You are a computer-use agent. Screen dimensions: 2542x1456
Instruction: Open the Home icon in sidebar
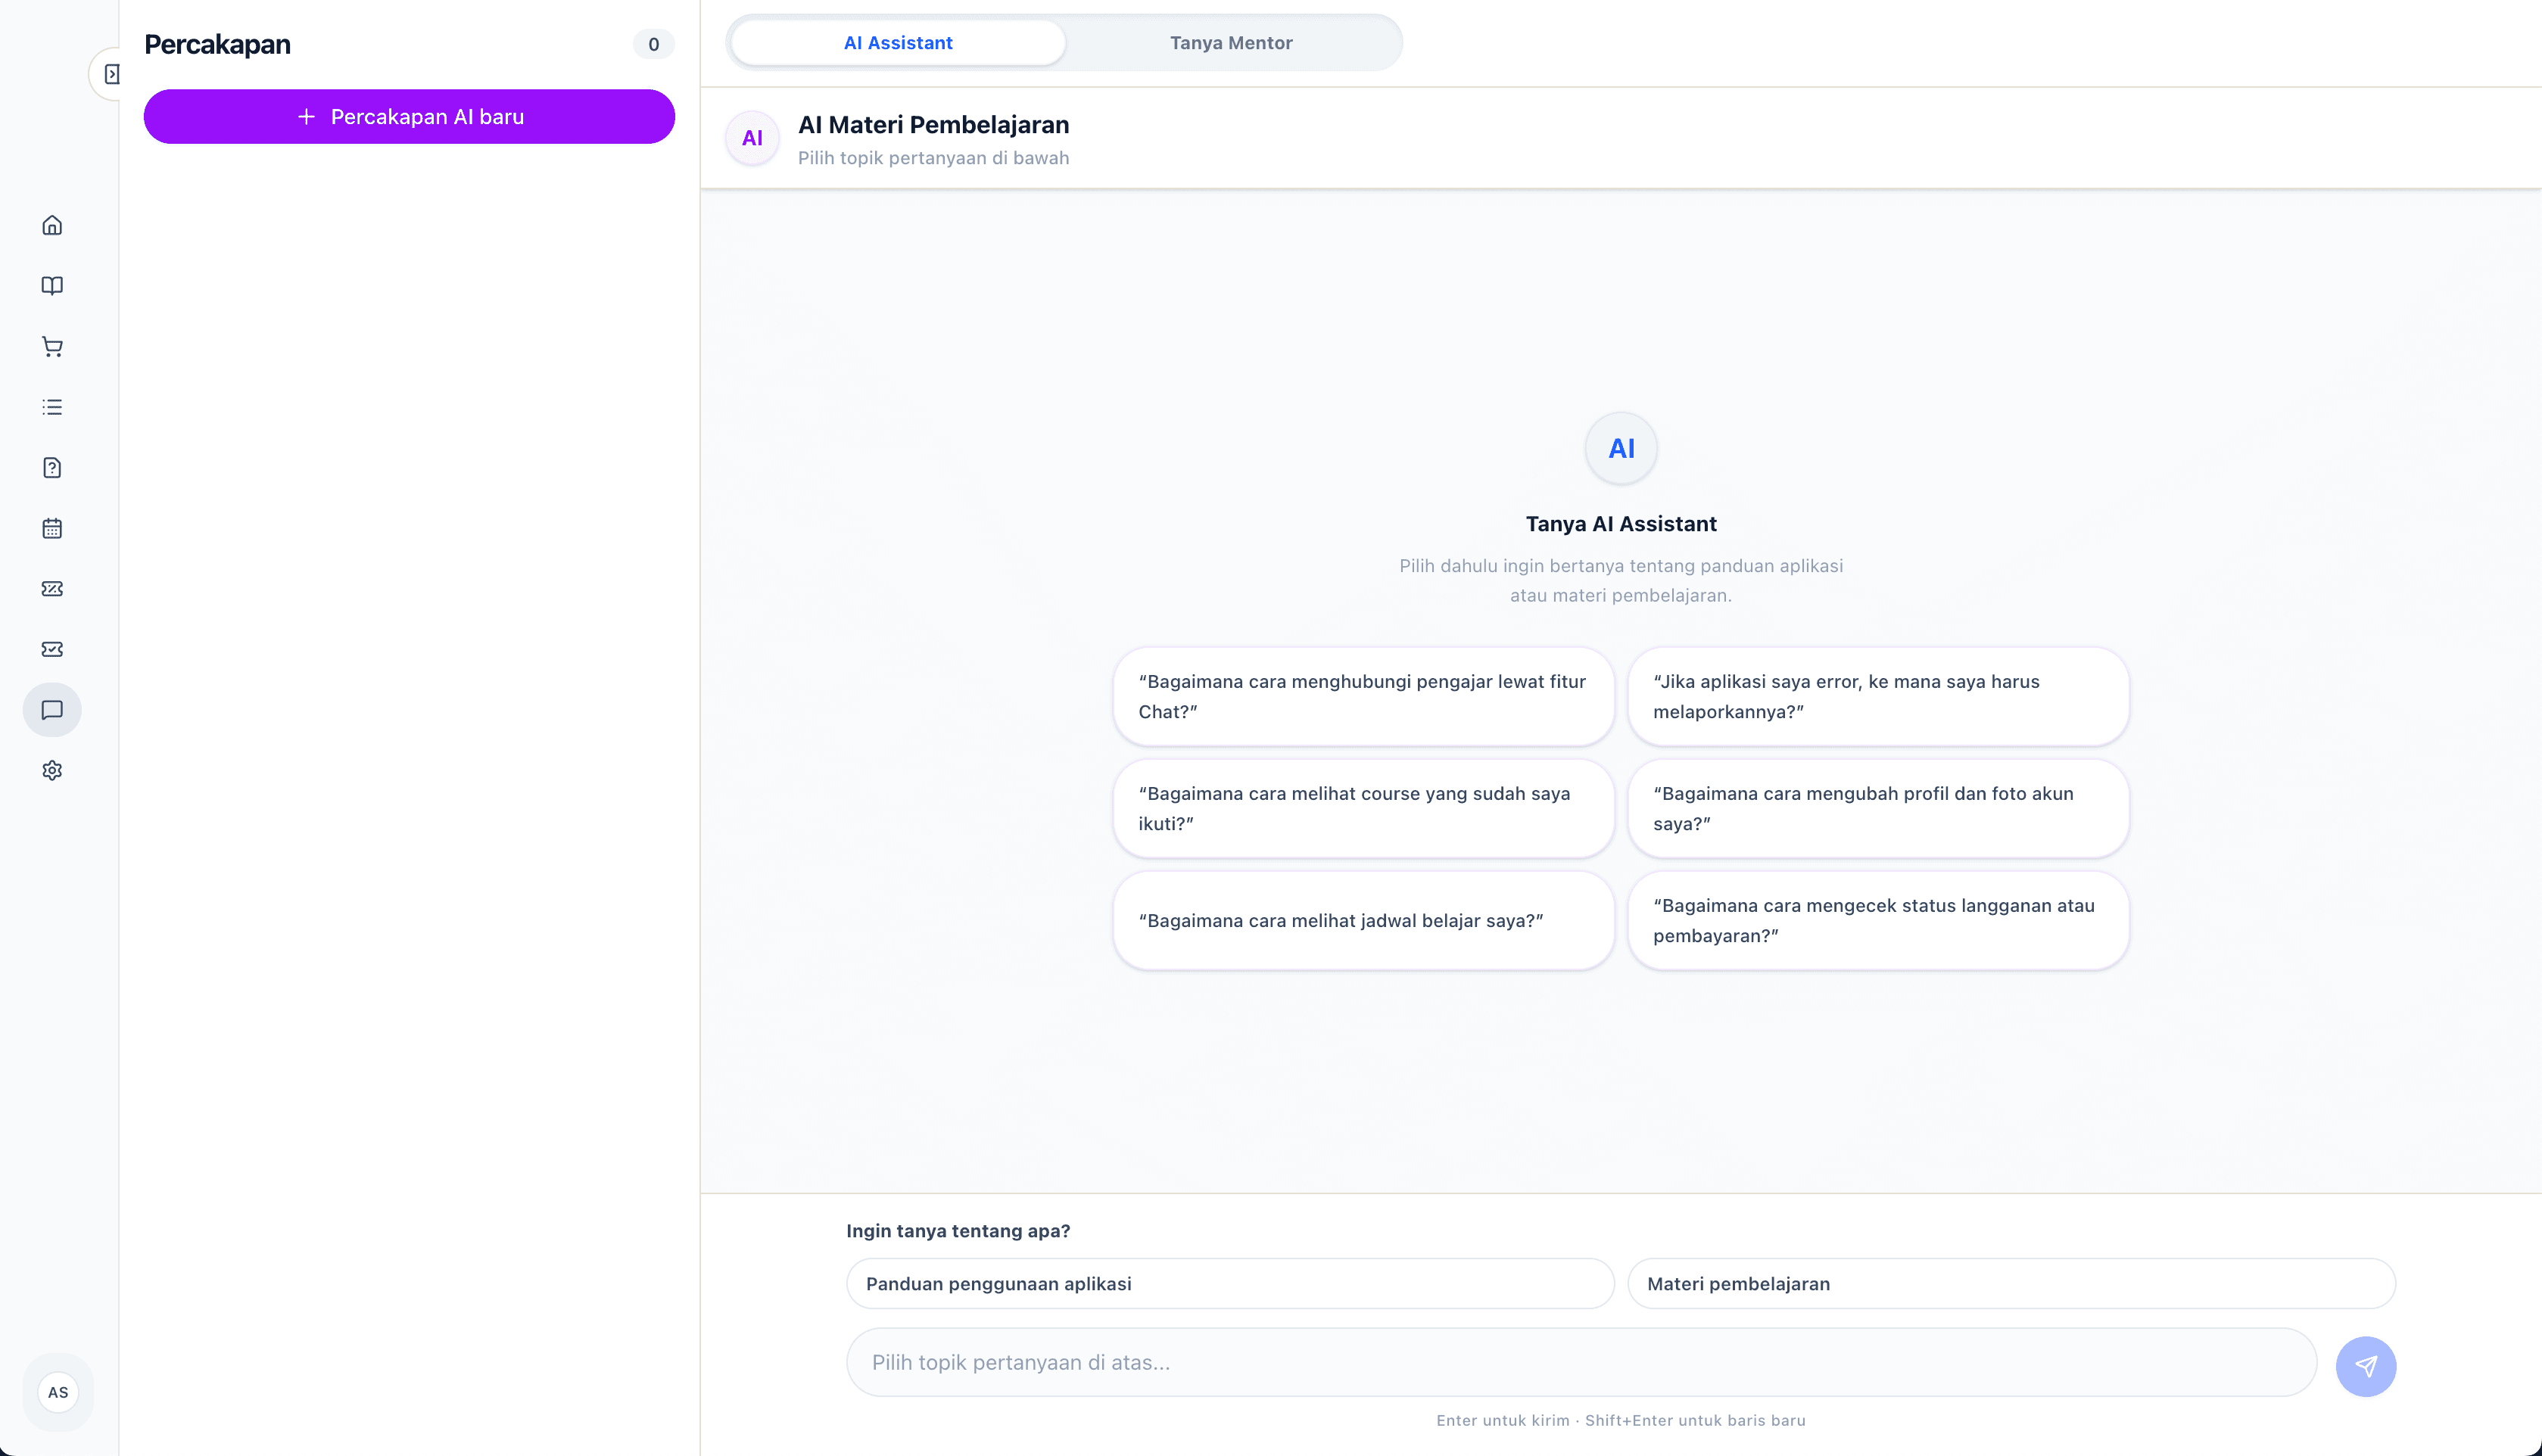pos(52,225)
